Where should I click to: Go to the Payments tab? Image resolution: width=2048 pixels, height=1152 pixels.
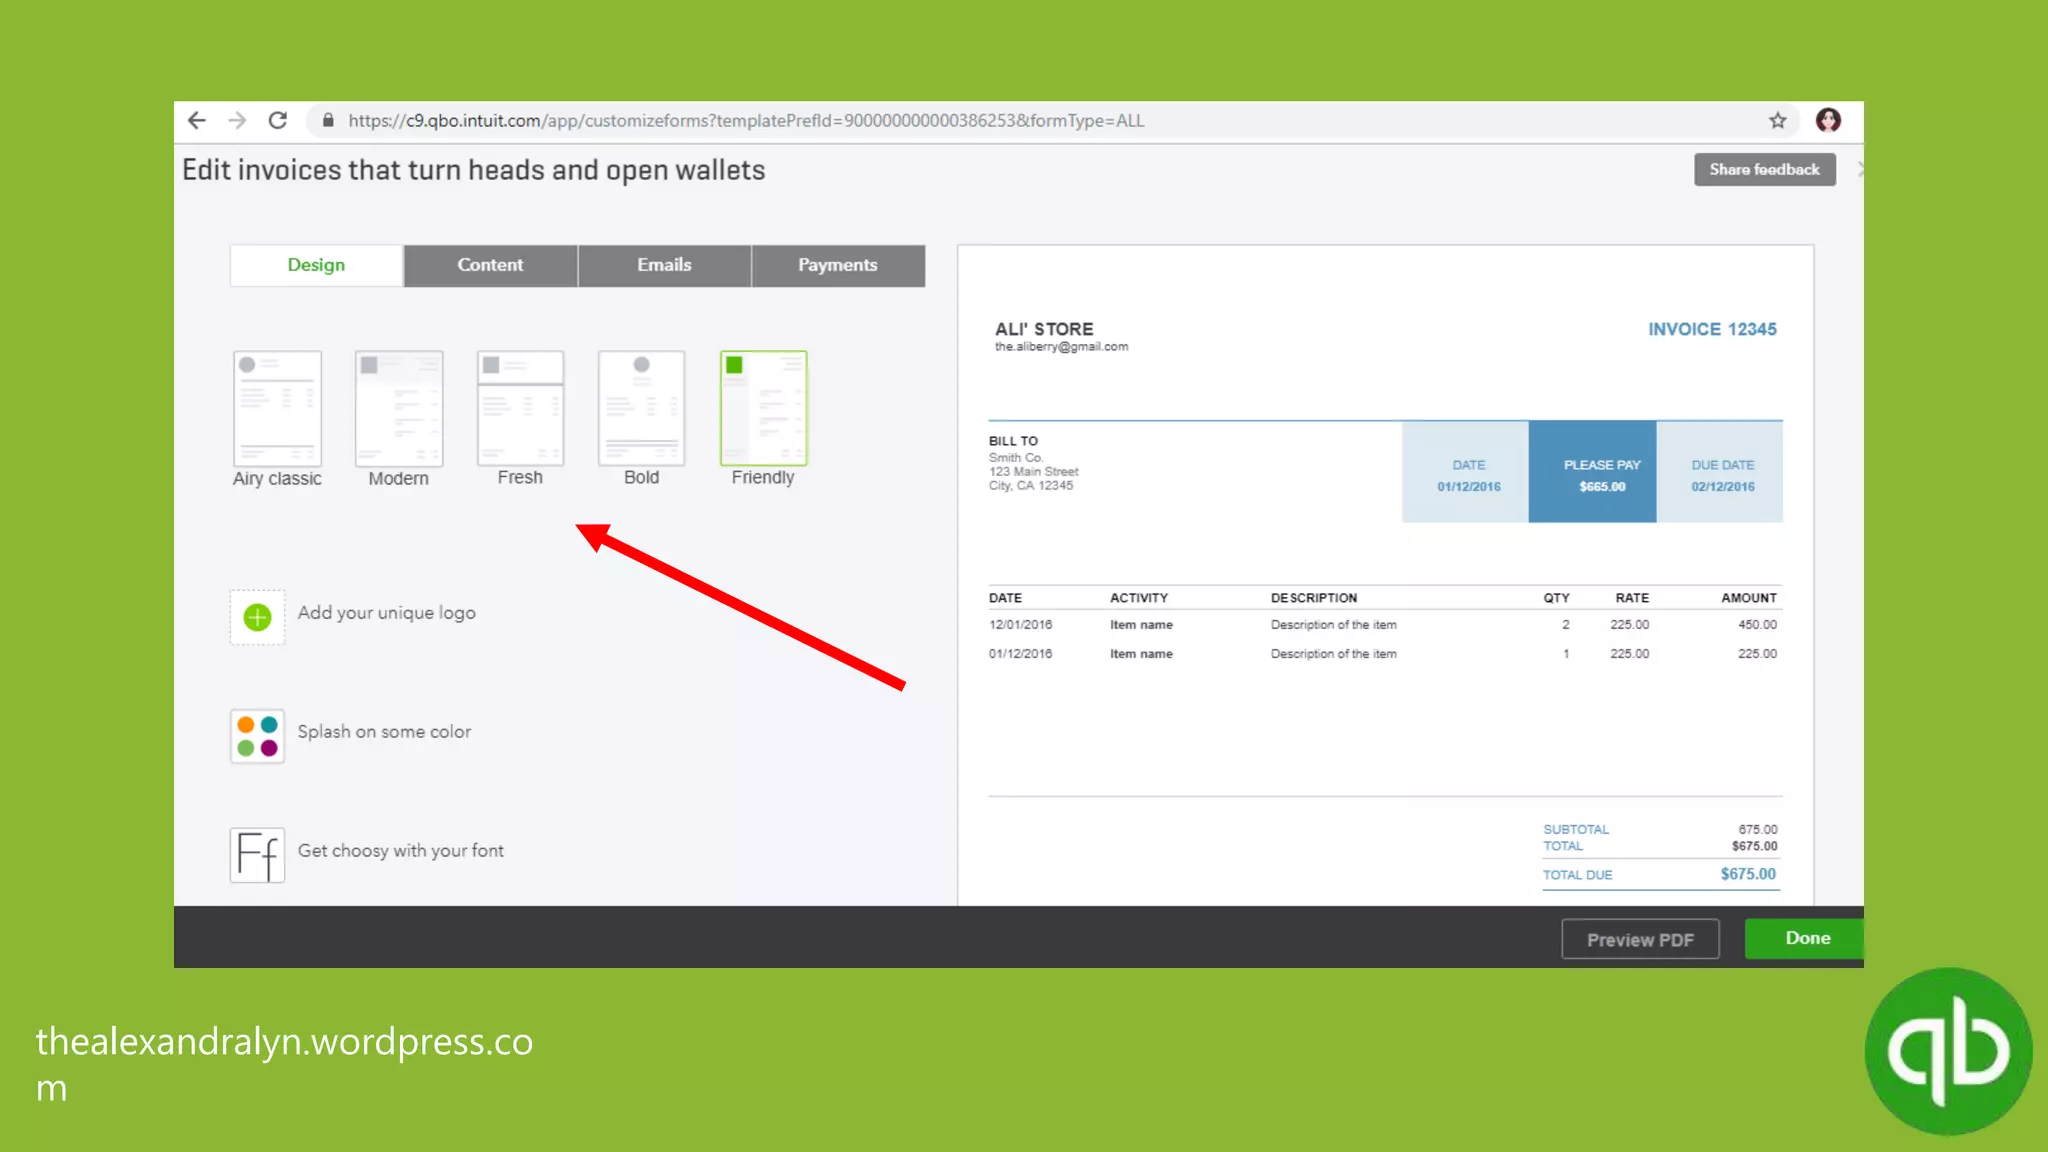pos(837,265)
